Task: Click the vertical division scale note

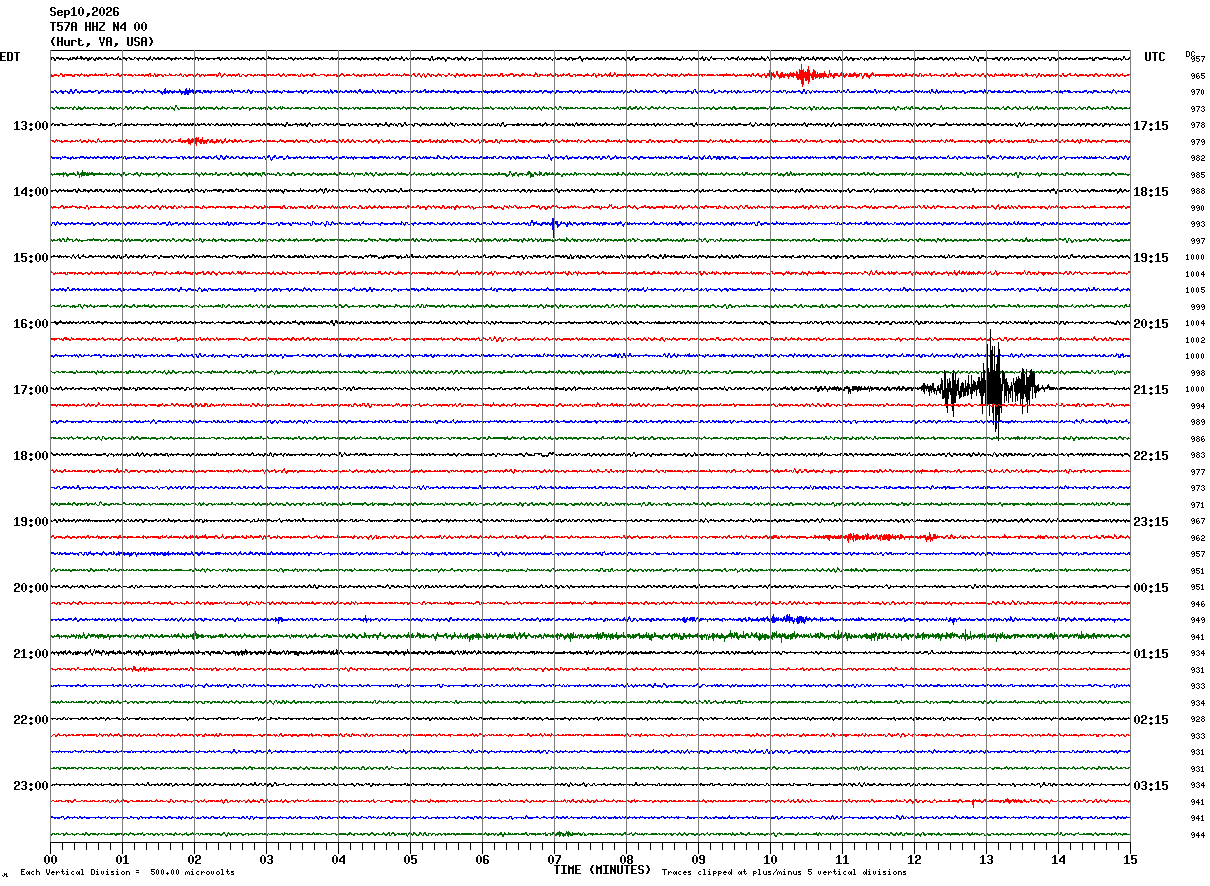Action: coord(128,872)
